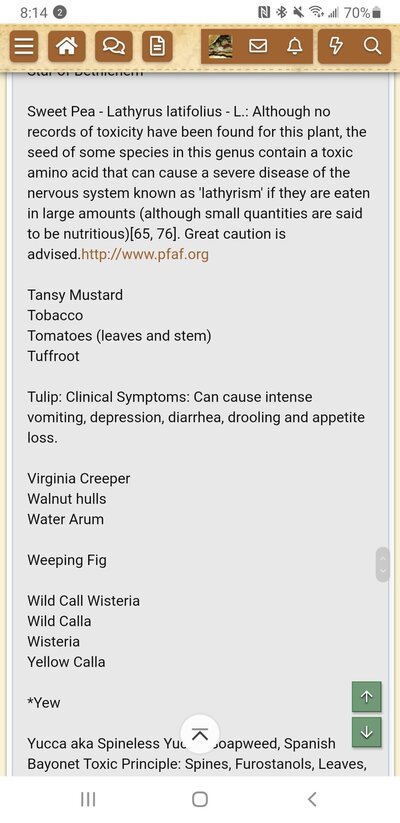Tap the green up arrow button
The width and height of the screenshot is (400, 823).
pyautogui.click(x=366, y=697)
